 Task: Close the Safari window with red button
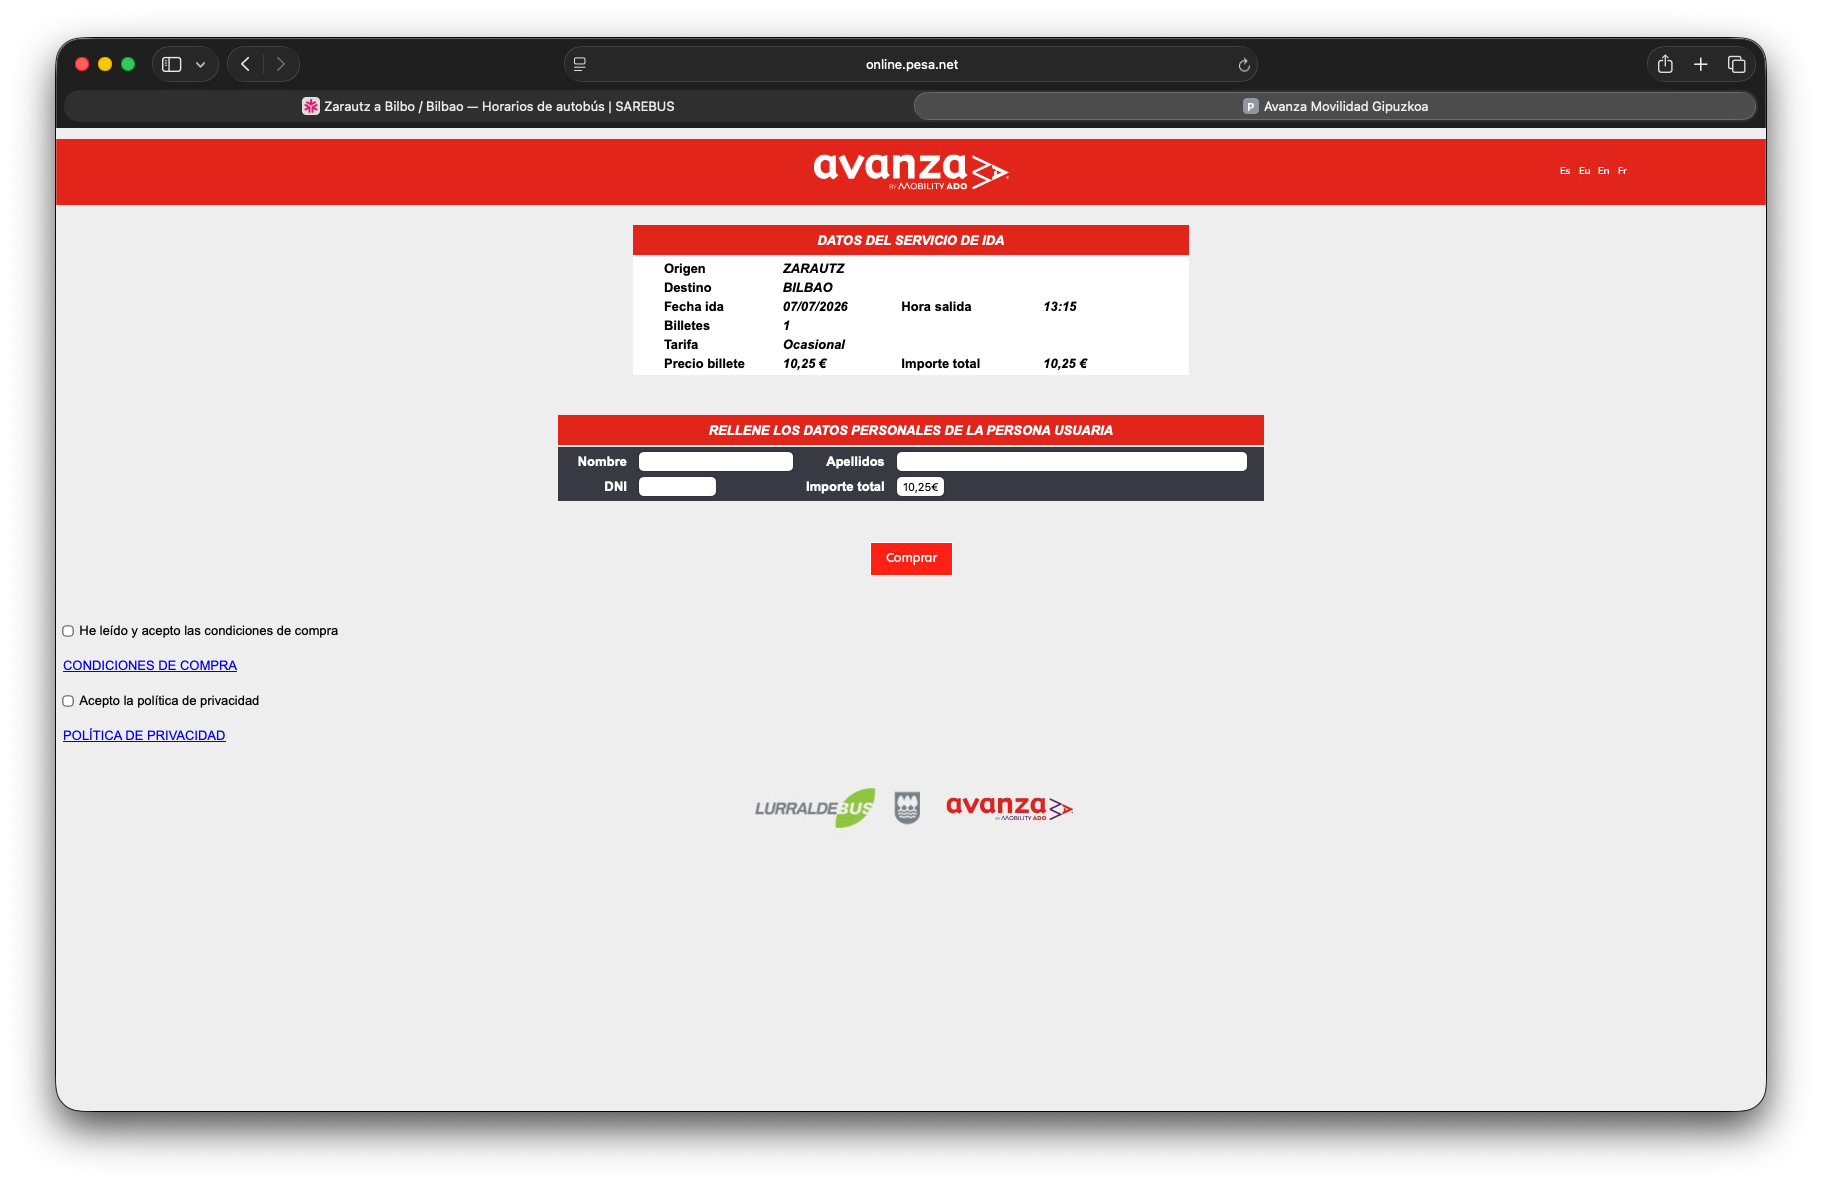tap(82, 64)
